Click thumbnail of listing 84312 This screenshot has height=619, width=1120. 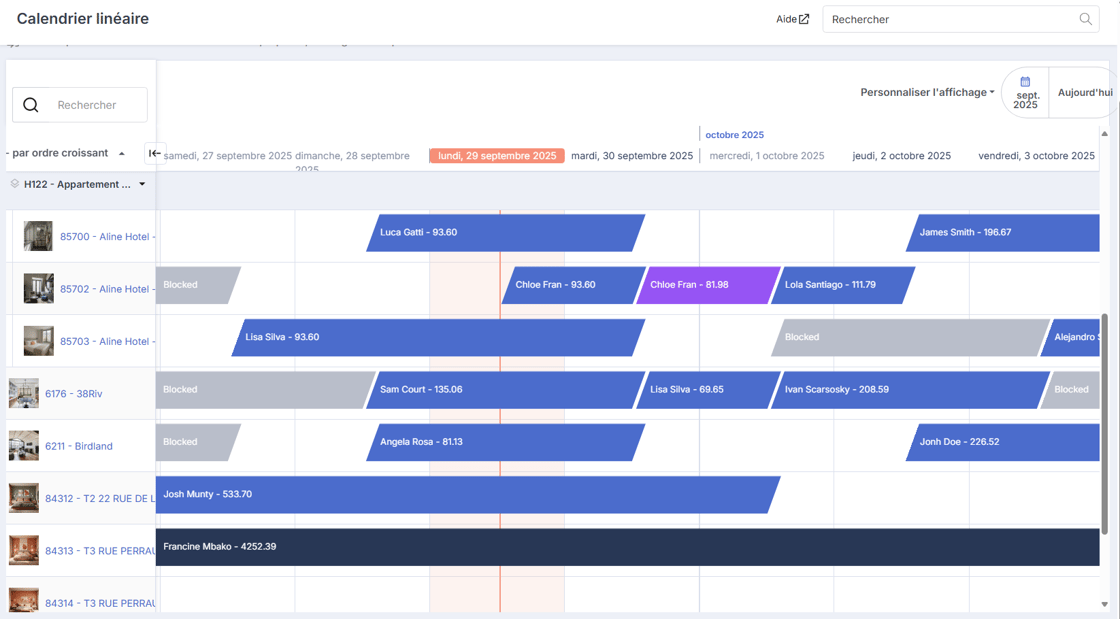[24, 498]
